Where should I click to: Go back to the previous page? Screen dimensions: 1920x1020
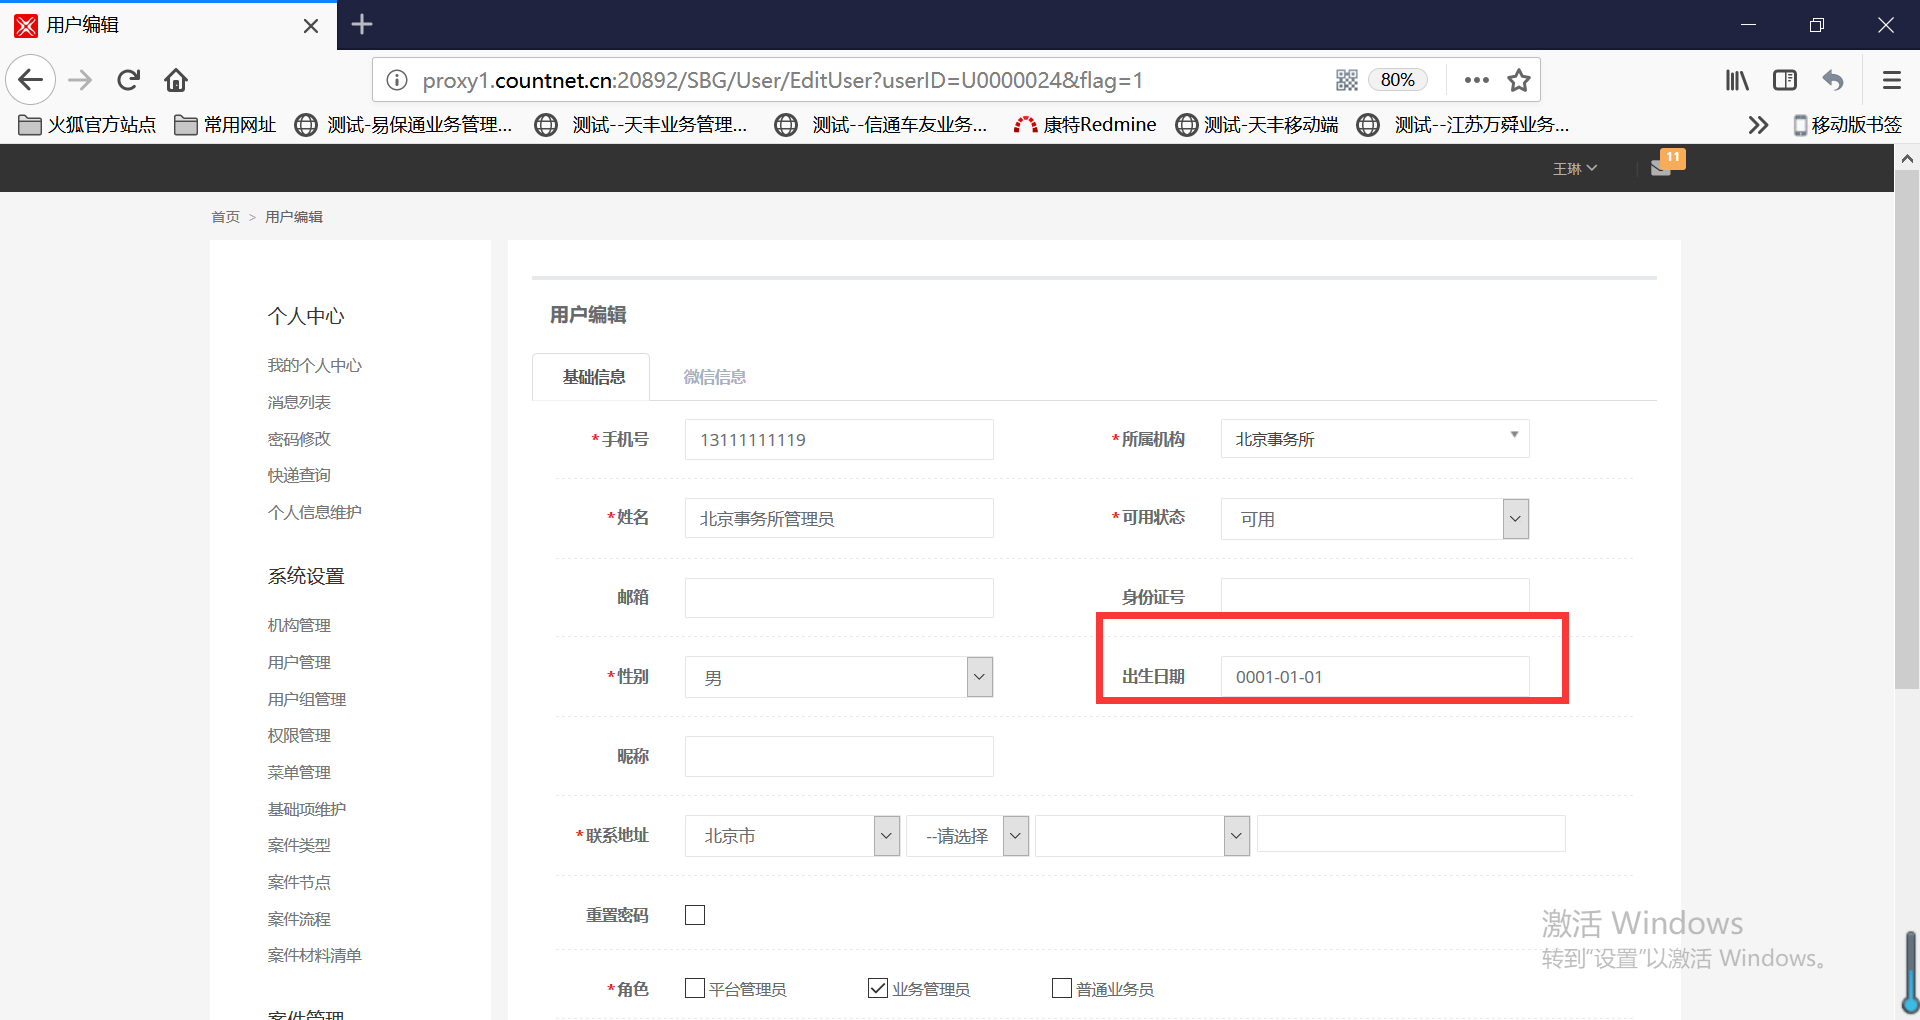pyautogui.click(x=31, y=80)
